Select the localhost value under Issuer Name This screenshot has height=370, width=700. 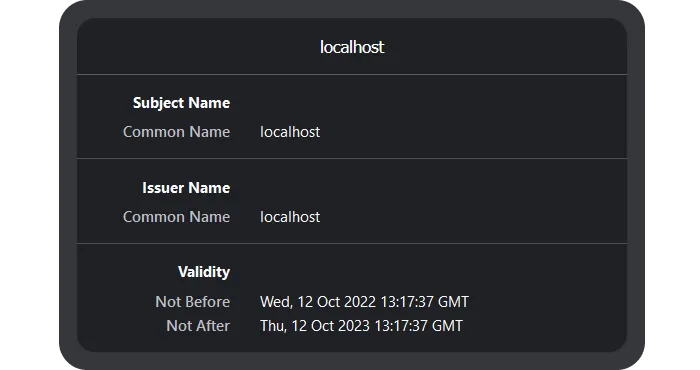(290, 216)
